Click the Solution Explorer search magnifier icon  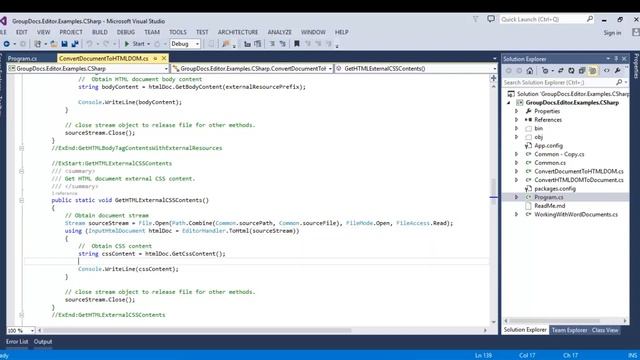[619, 82]
